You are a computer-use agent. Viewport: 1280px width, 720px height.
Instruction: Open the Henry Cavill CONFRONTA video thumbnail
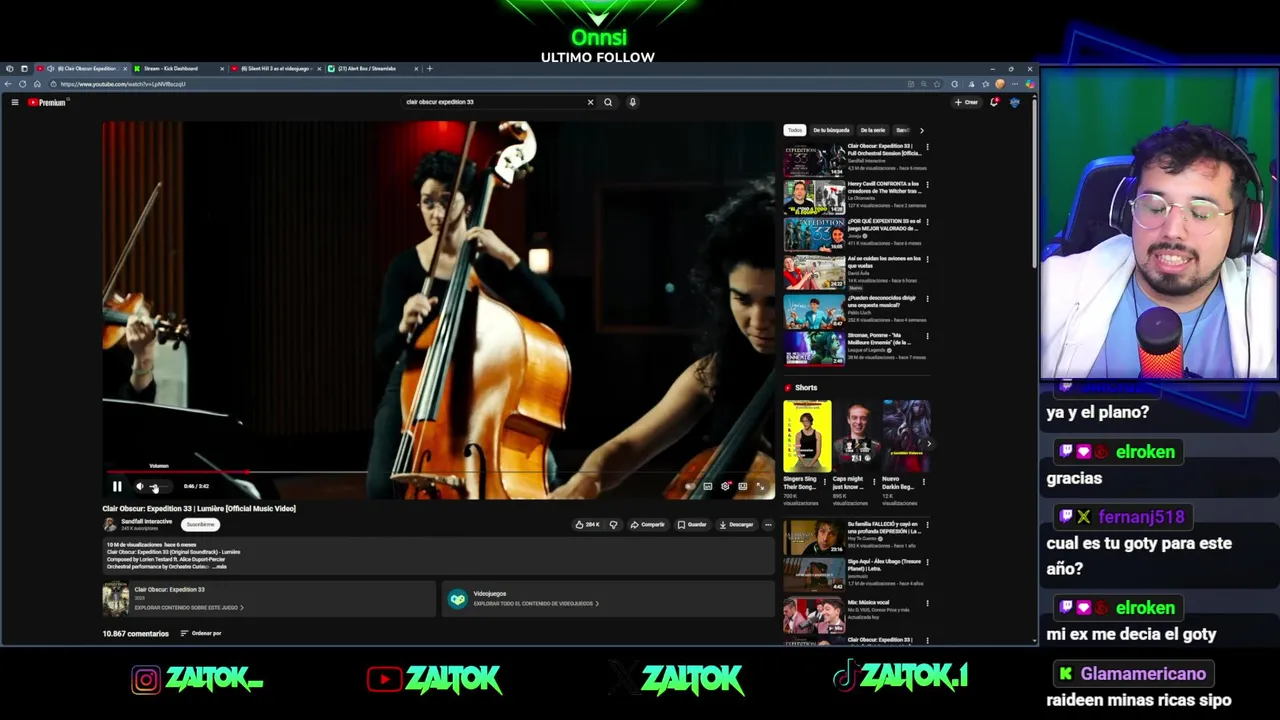[x=814, y=197]
